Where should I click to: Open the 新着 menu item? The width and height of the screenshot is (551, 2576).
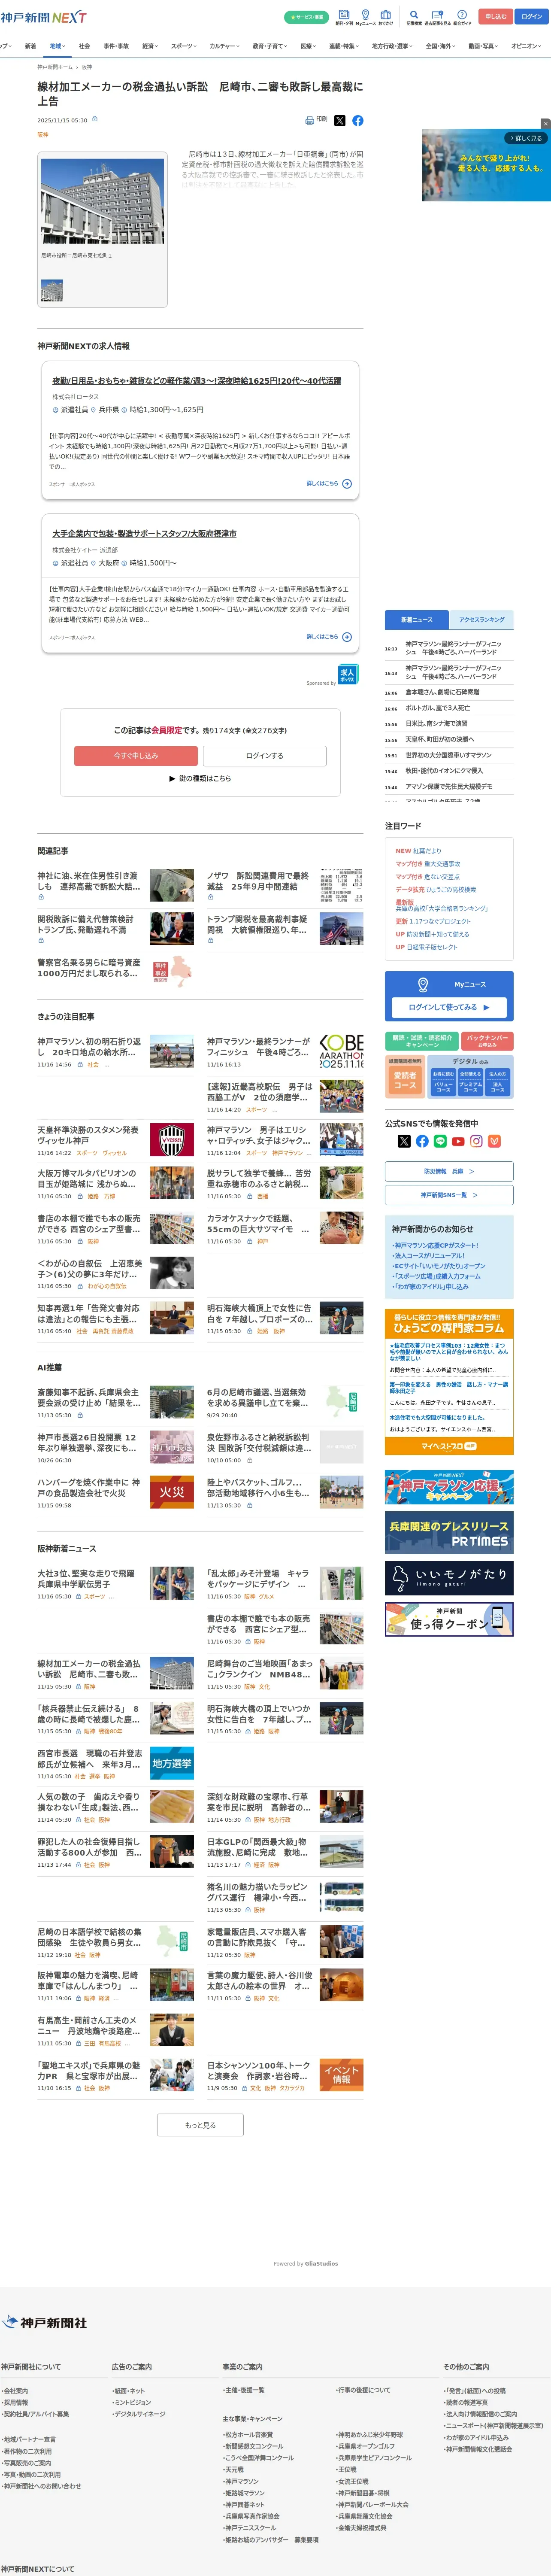pos(30,46)
